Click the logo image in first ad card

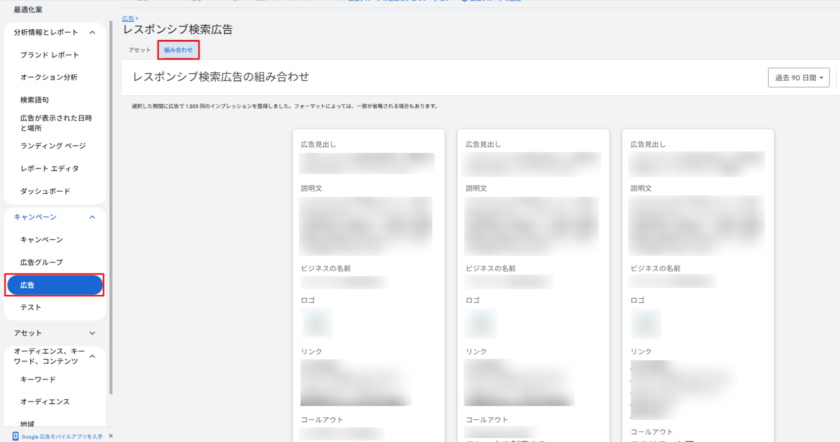coord(317,322)
